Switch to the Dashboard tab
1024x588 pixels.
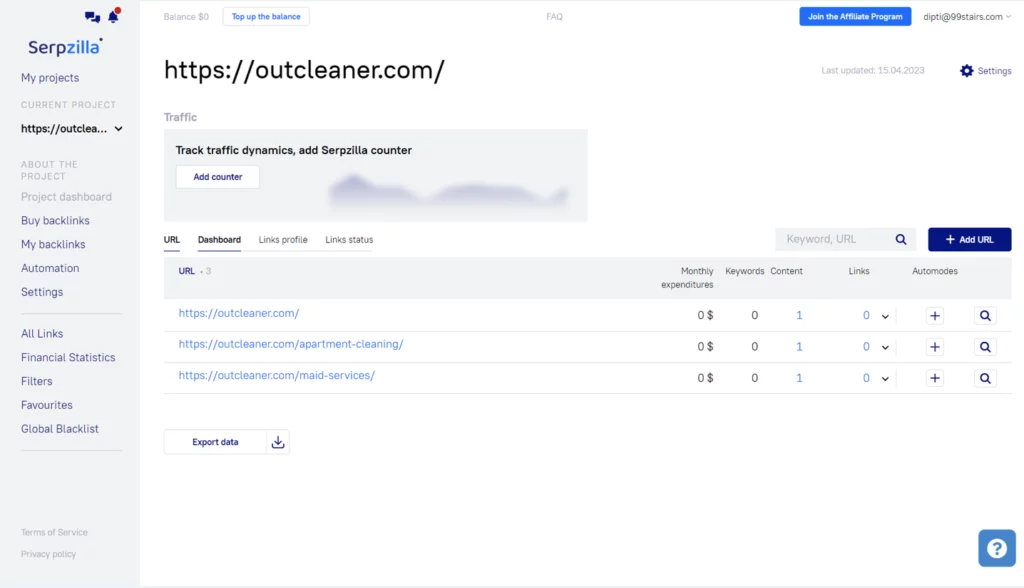[x=219, y=240]
